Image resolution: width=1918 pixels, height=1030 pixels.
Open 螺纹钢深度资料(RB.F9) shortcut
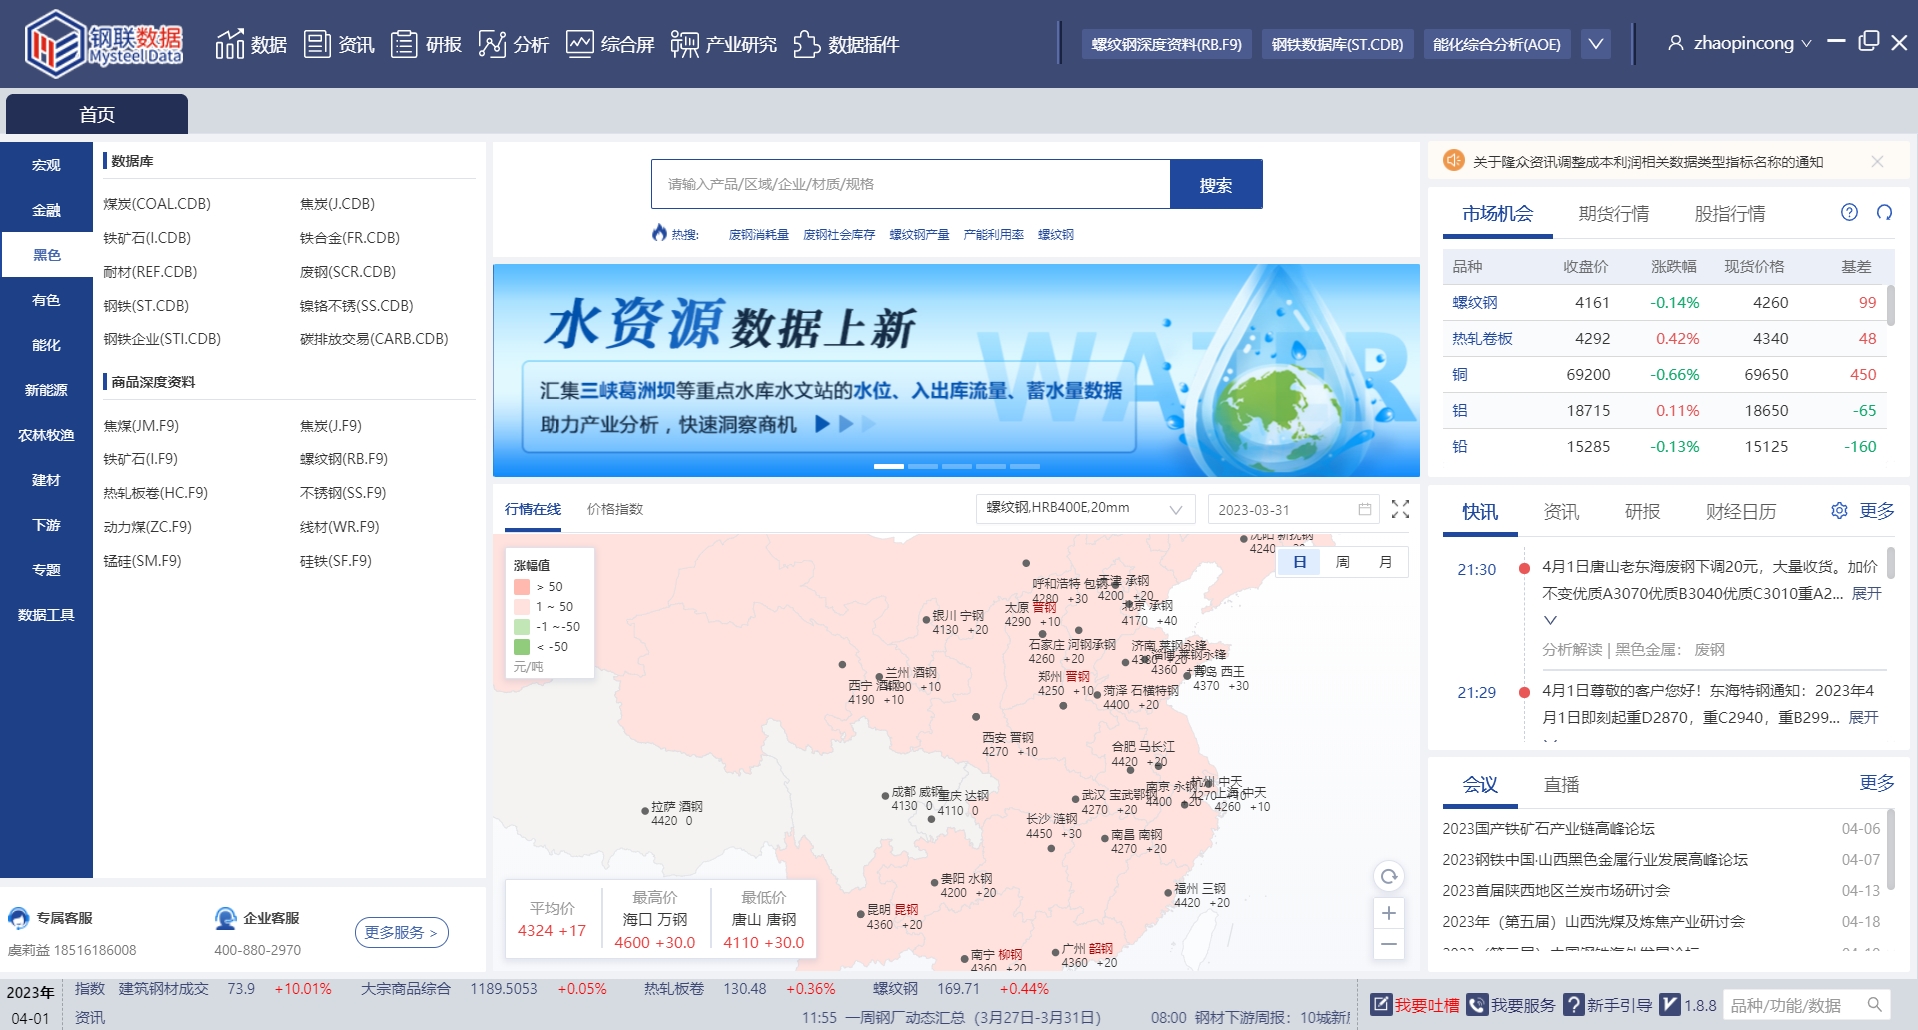pyautogui.click(x=1166, y=44)
